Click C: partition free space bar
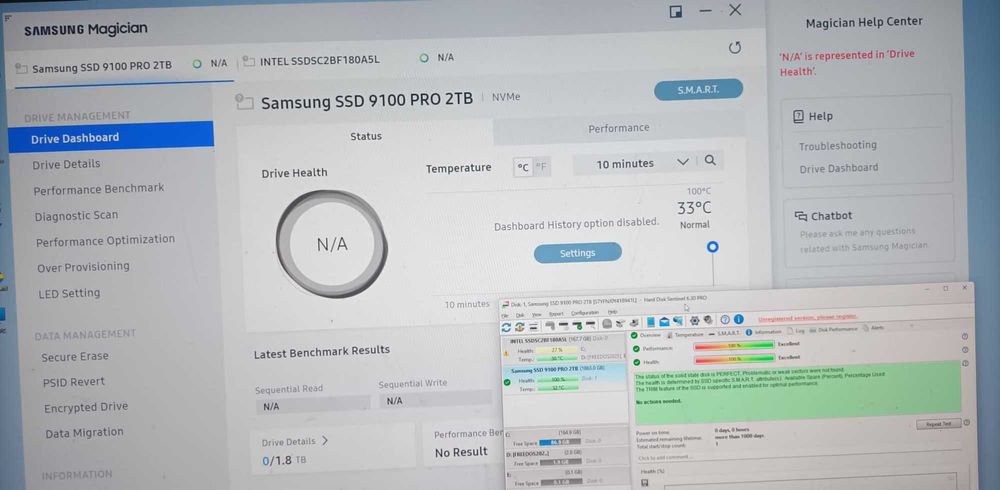The width and height of the screenshot is (1000, 490). tap(560, 442)
